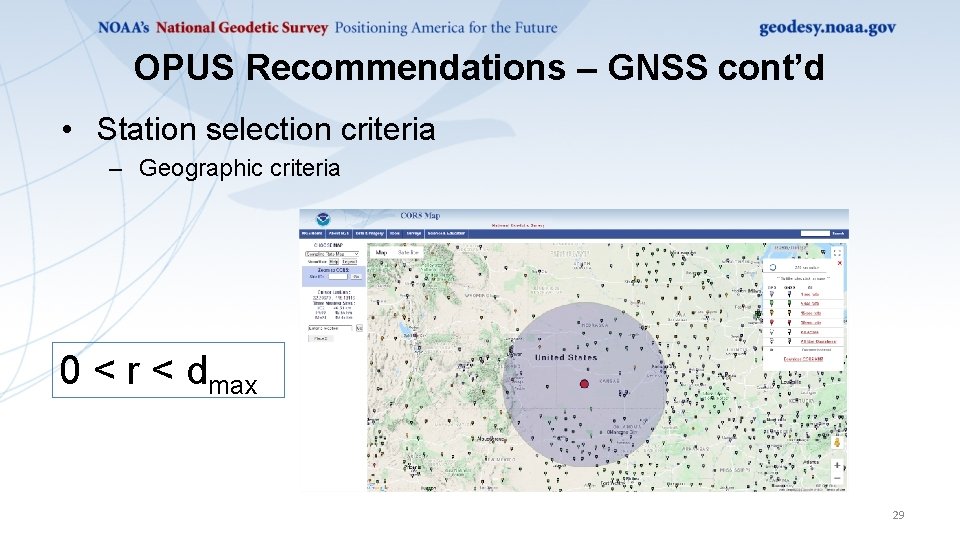Click the orange GPS marker in the legend

click(771, 313)
